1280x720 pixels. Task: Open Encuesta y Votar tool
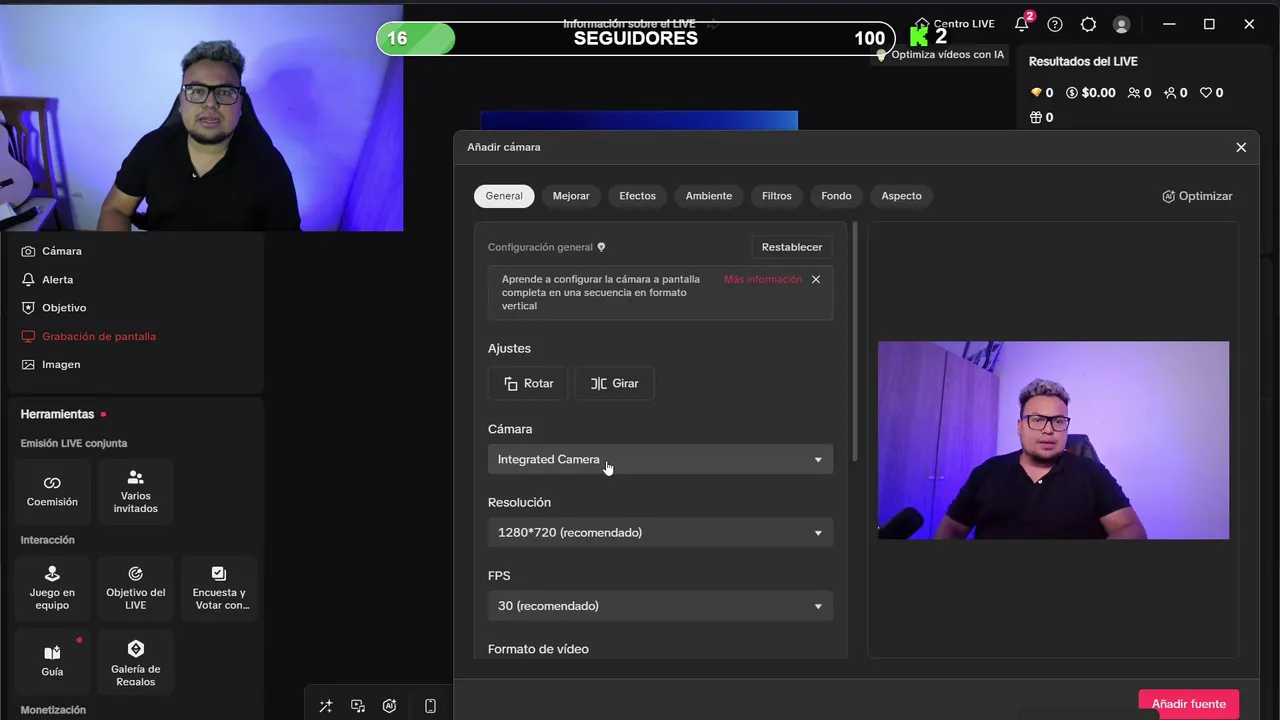pyautogui.click(x=220, y=588)
